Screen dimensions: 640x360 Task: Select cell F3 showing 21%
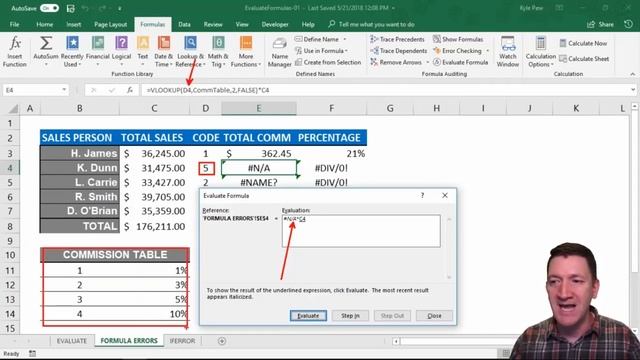(x=331, y=153)
